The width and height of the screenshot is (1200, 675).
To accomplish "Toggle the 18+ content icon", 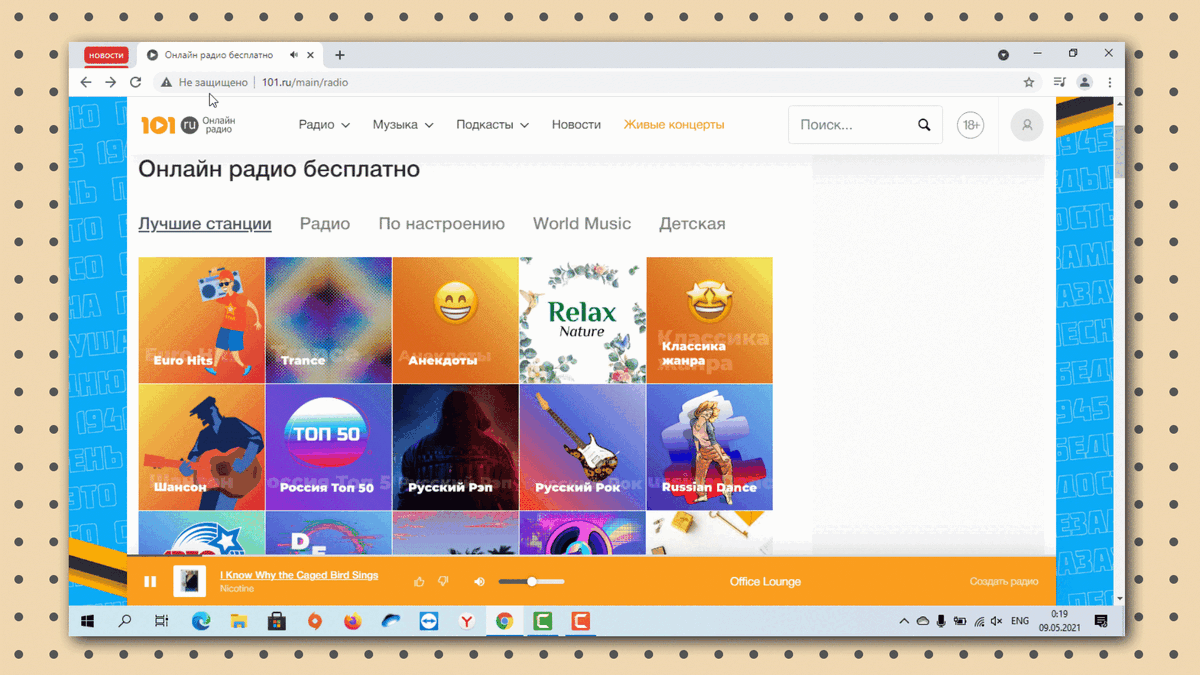I will 970,125.
